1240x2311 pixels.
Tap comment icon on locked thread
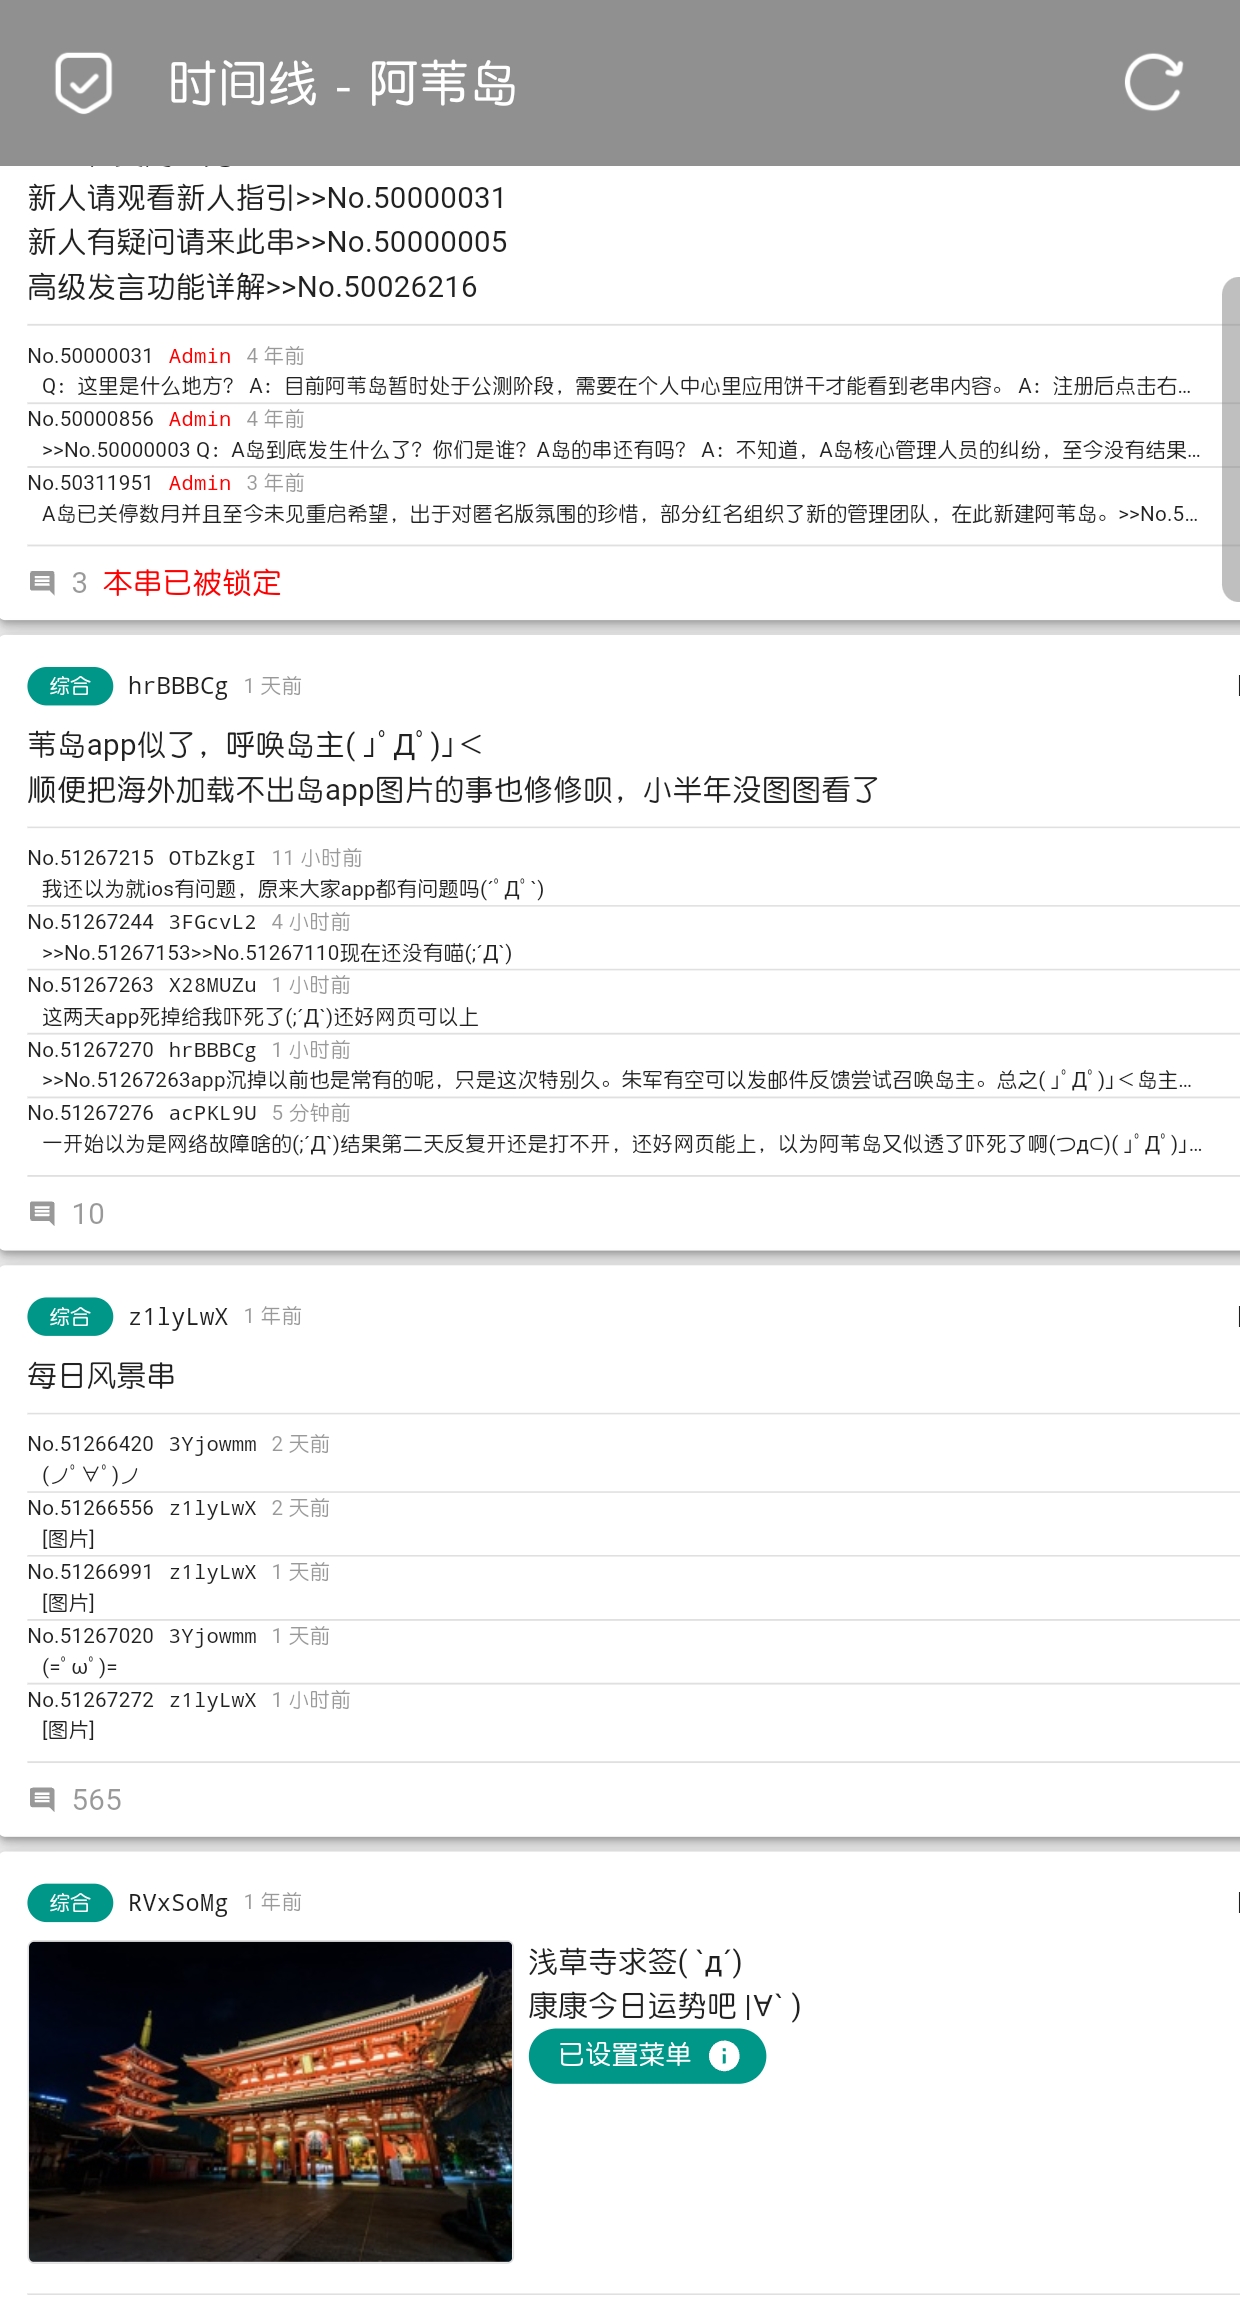pyautogui.click(x=42, y=583)
